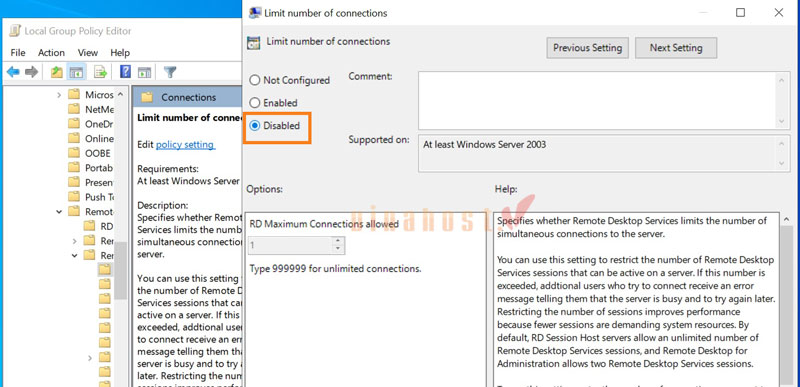Go forward with the gray right arrow
The height and width of the screenshot is (387, 800).
32,72
